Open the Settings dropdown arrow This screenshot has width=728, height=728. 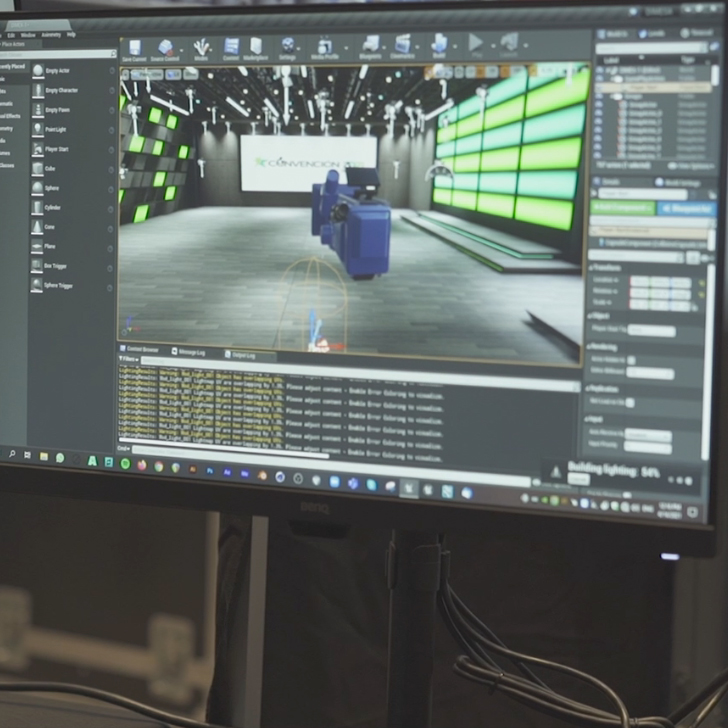[x=299, y=48]
